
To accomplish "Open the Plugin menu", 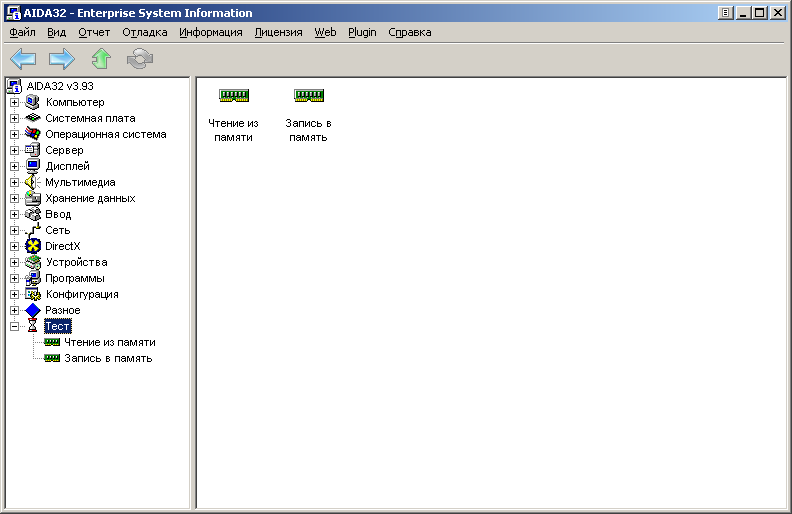I will 362,32.
